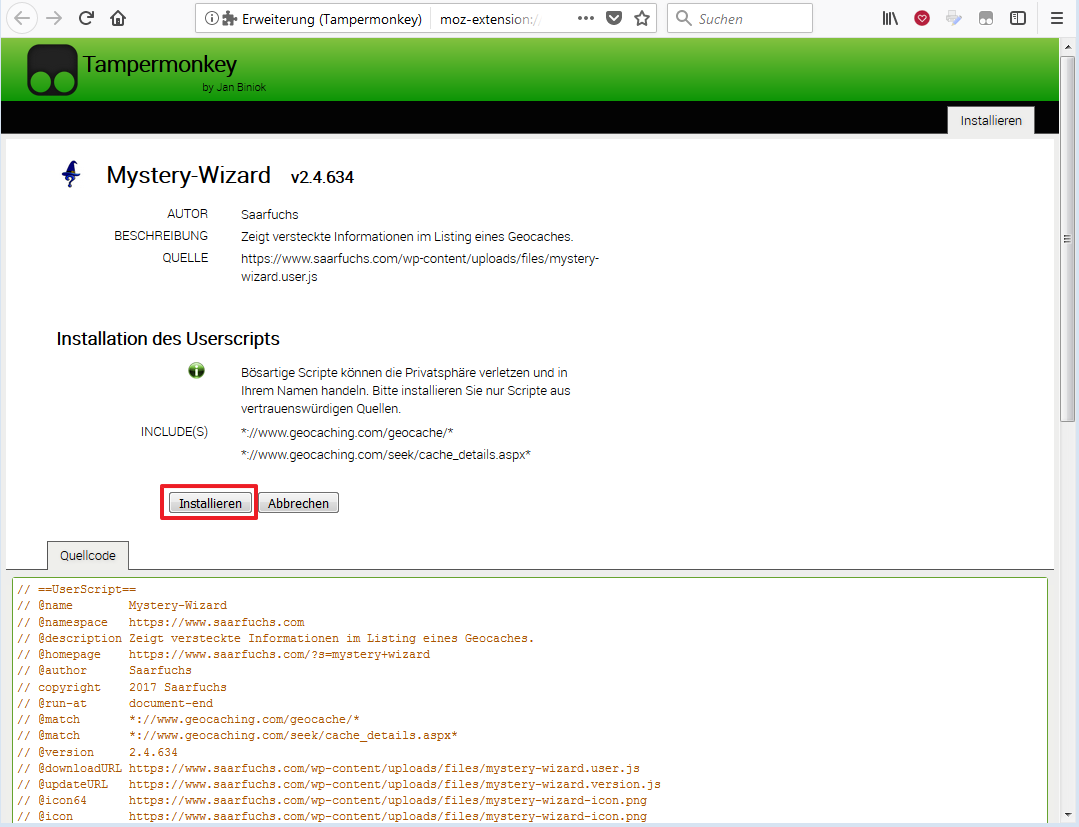Click the Installieren button to install the script
This screenshot has width=1079, height=827.
[210, 503]
